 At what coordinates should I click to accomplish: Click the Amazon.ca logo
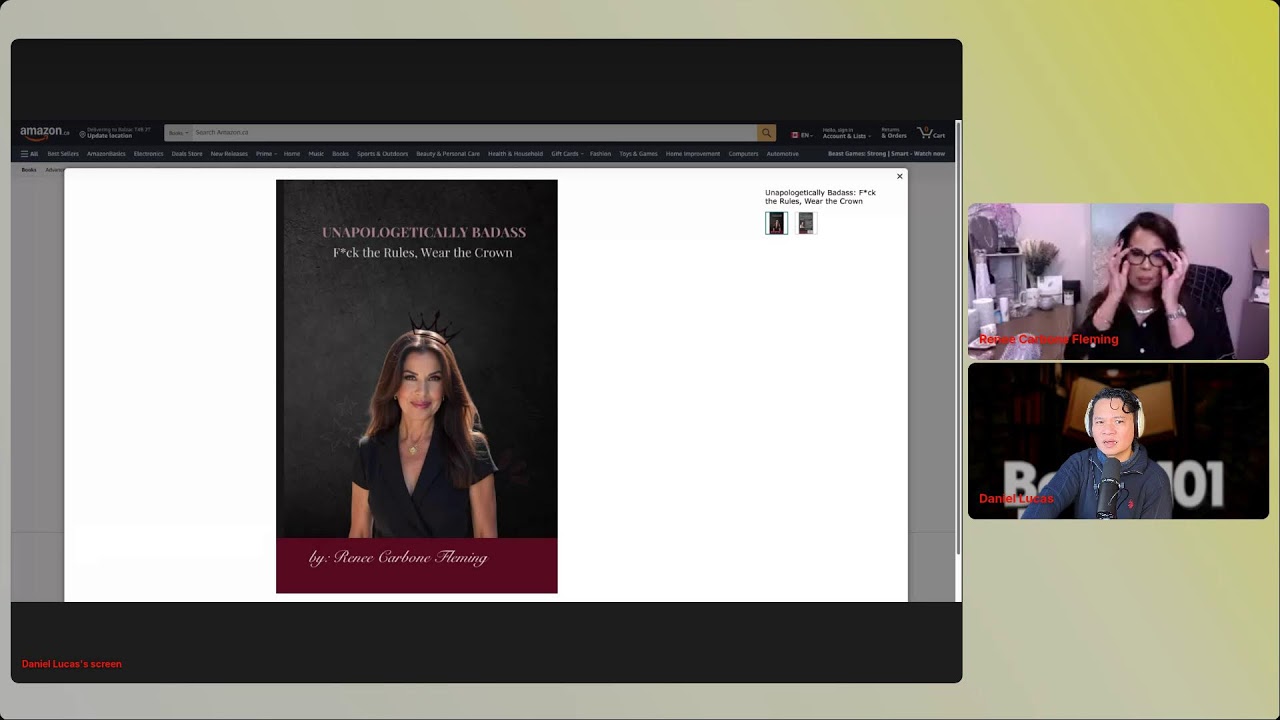tap(45, 133)
